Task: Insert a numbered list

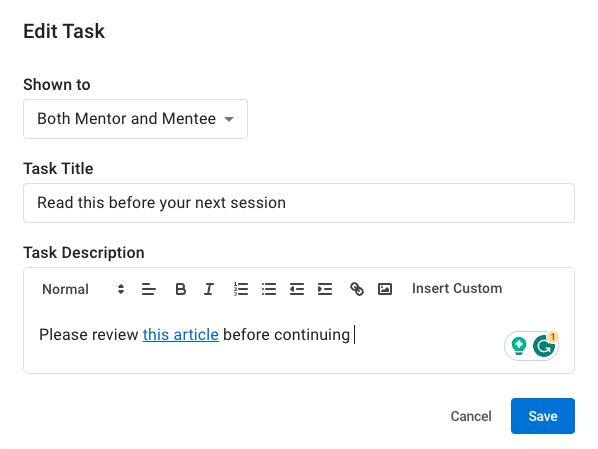Action: (x=241, y=289)
